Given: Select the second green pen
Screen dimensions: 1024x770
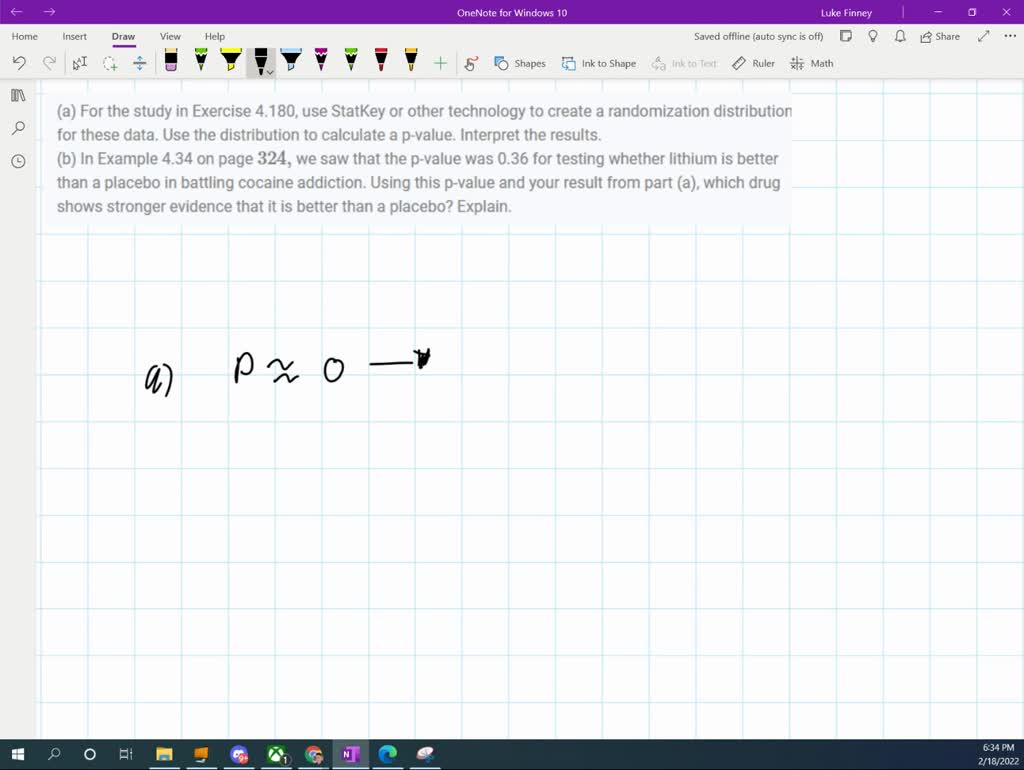Looking at the screenshot, I should [x=351, y=60].
